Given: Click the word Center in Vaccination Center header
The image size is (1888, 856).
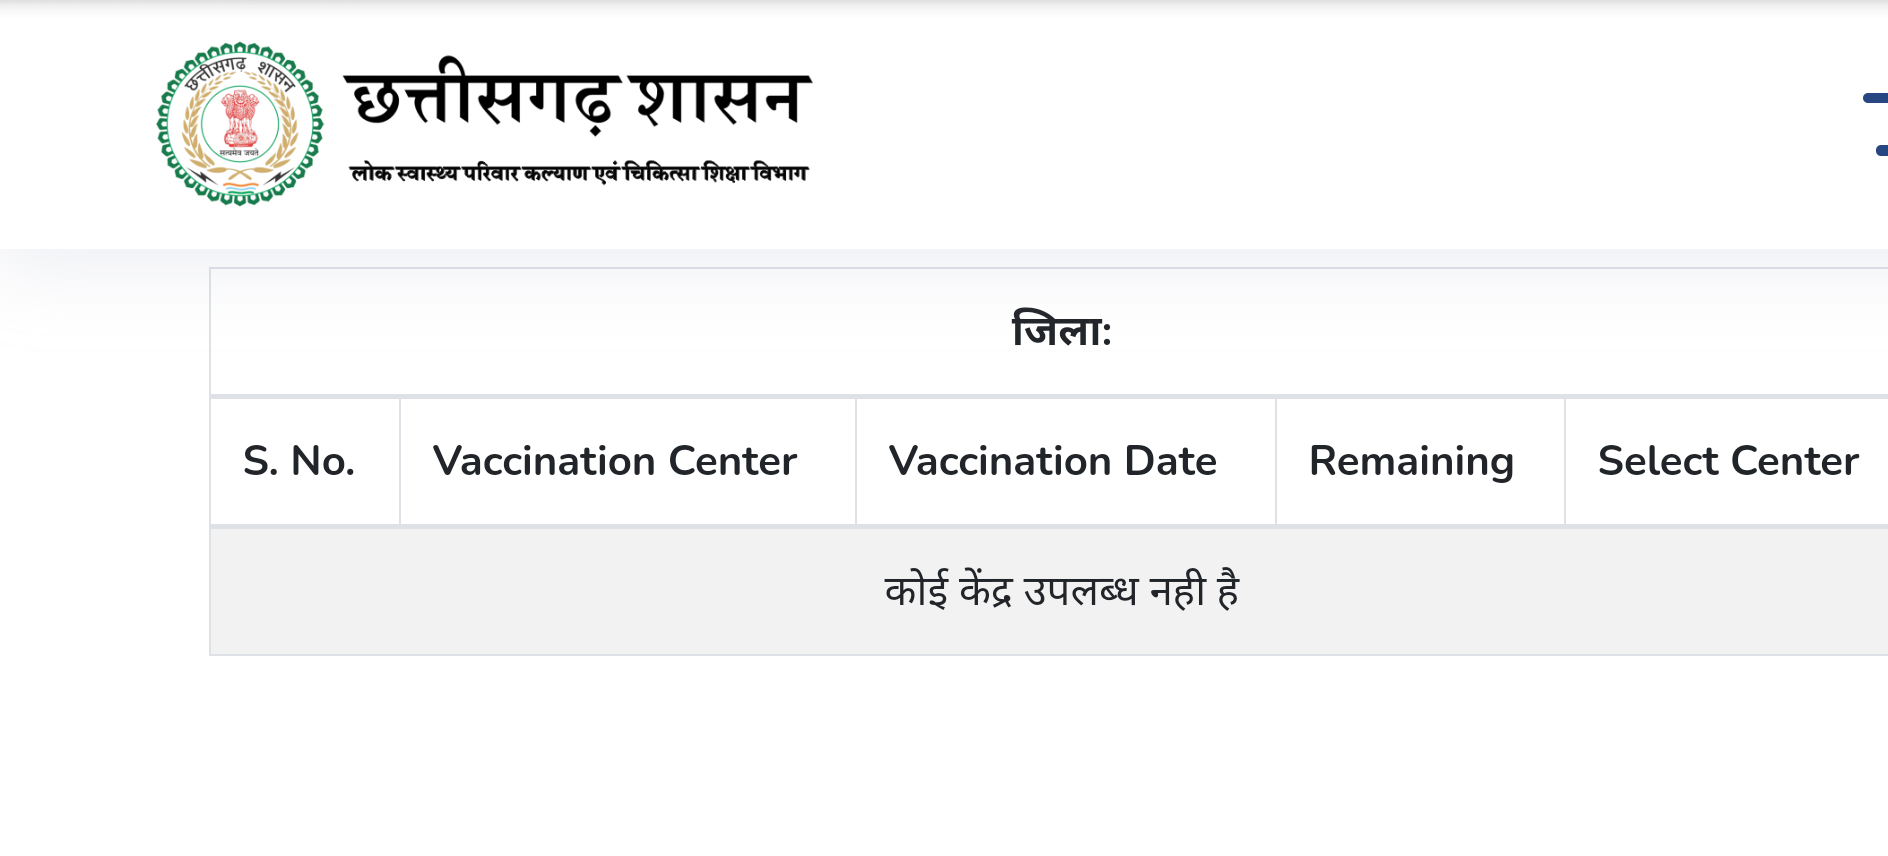Looking at the screenshot, I should [733, 461].
